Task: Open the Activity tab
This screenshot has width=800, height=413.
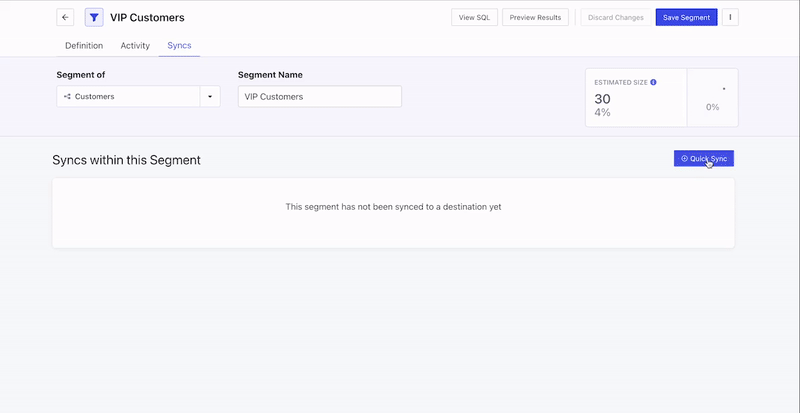Action: 135,46
